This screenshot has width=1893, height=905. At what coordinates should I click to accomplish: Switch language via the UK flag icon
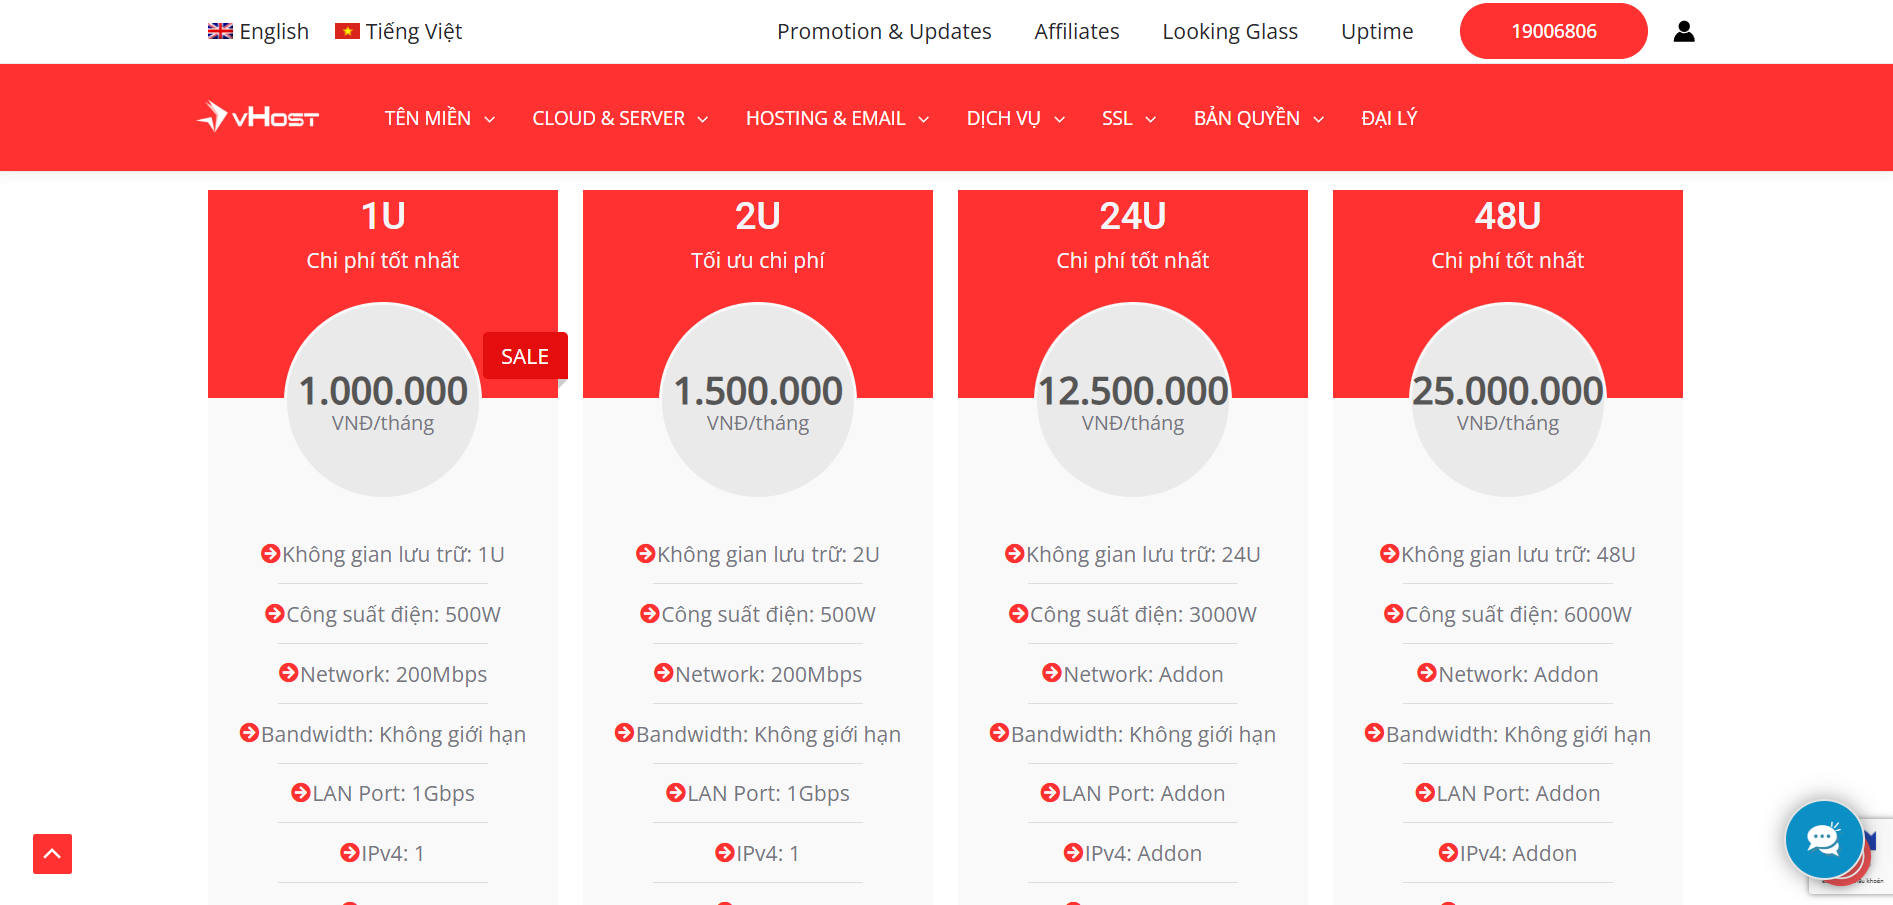220,32
